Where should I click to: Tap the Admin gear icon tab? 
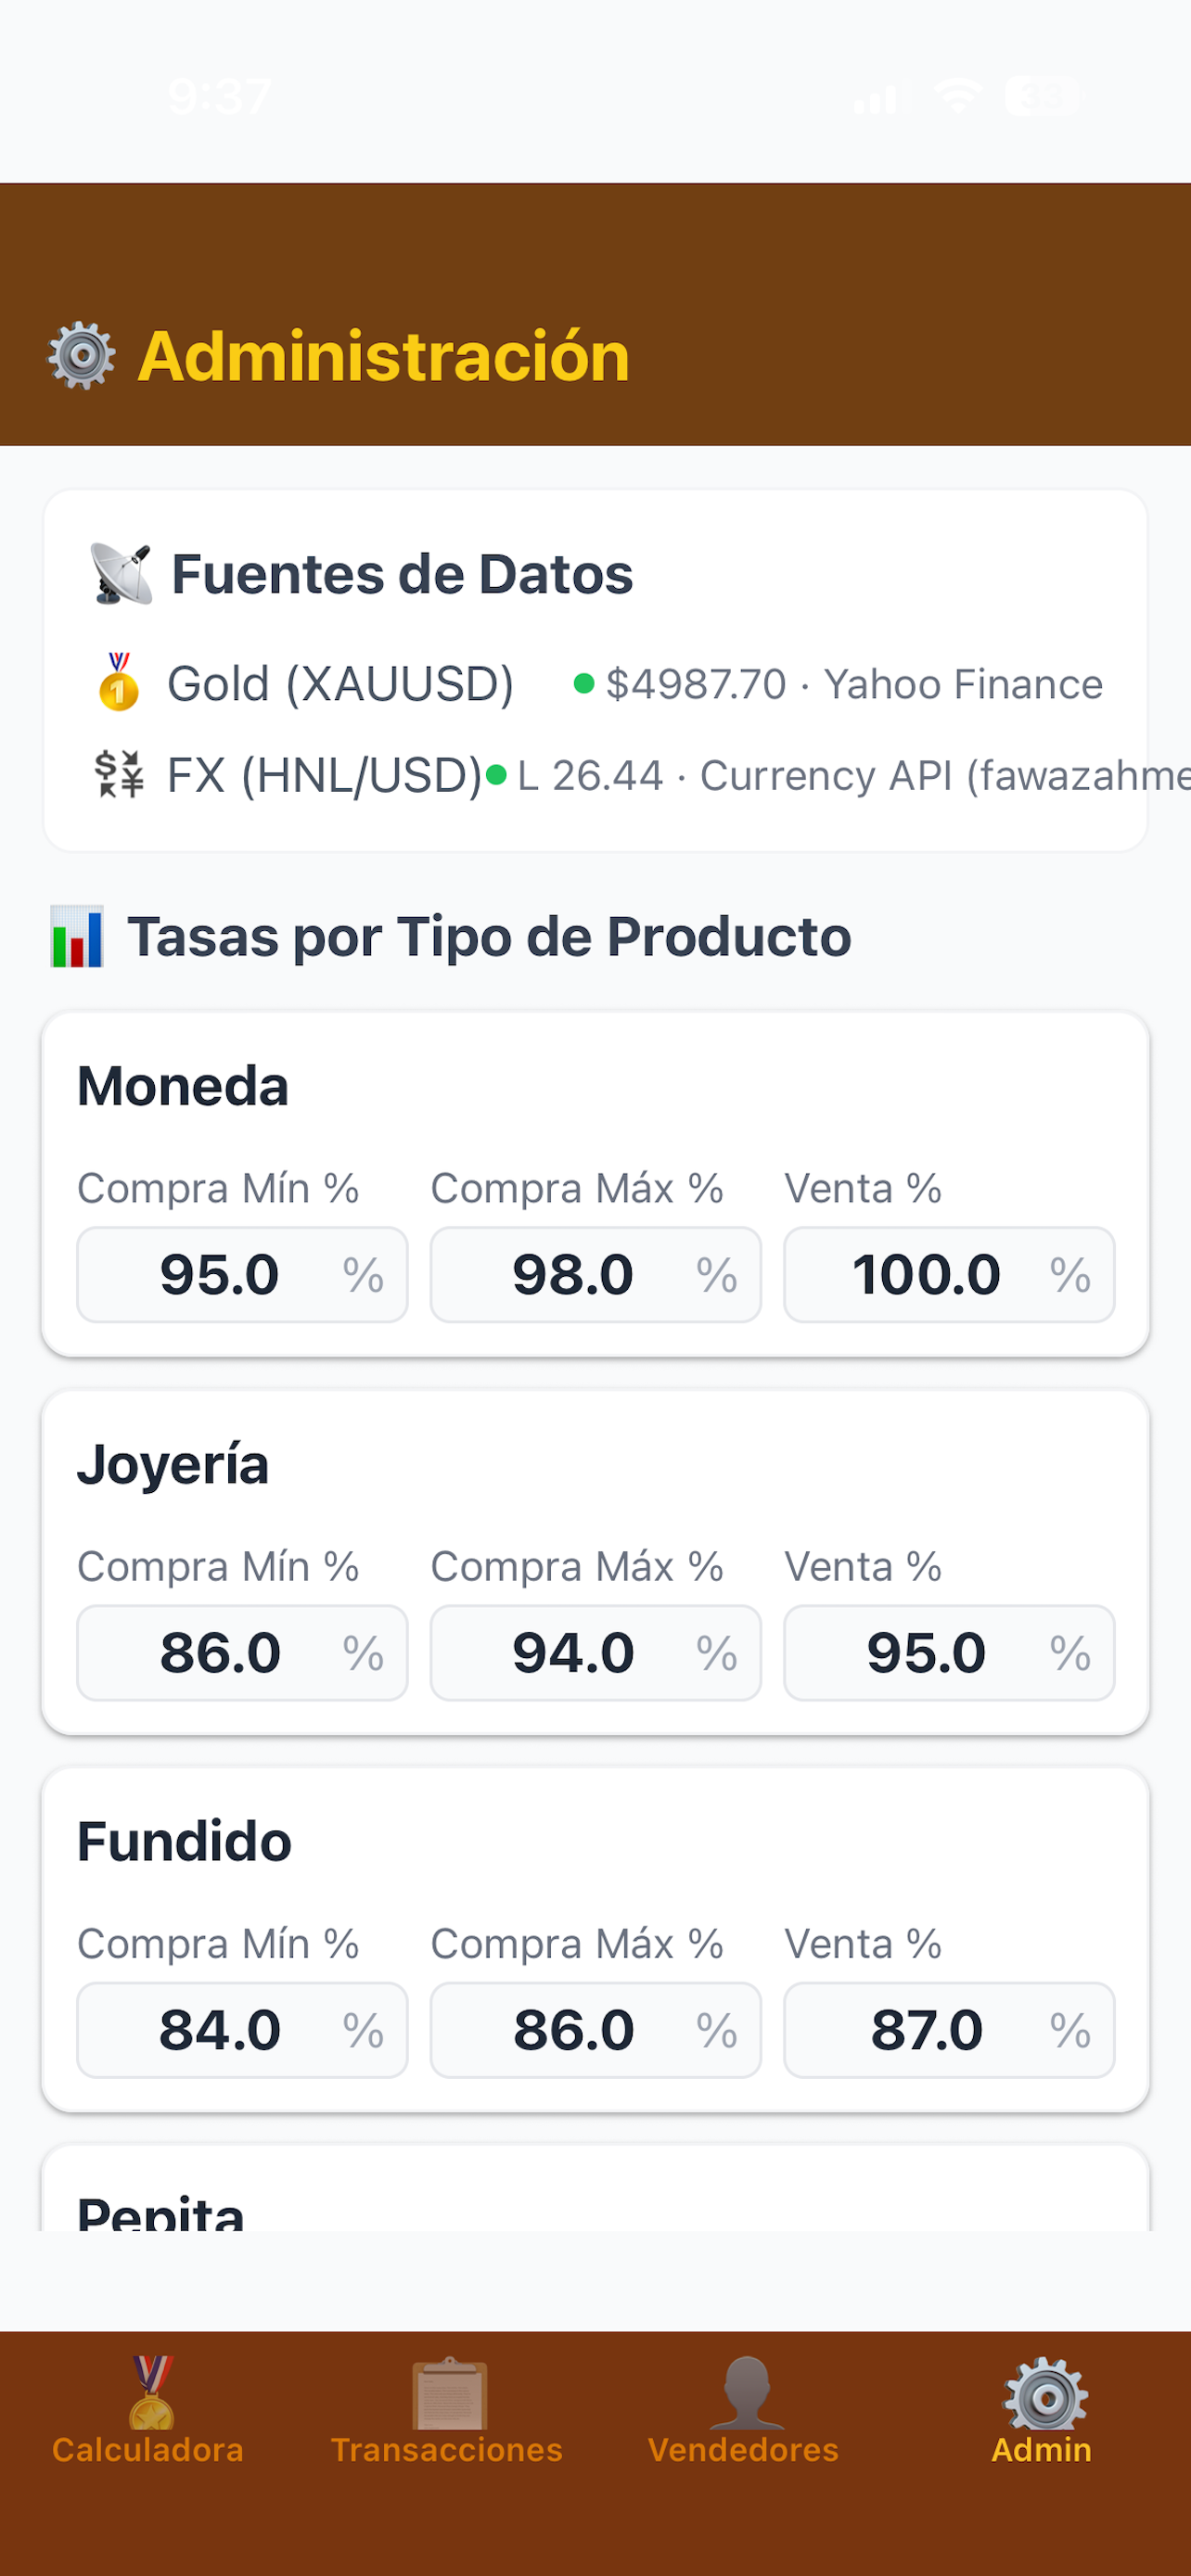point(1042,2411)
